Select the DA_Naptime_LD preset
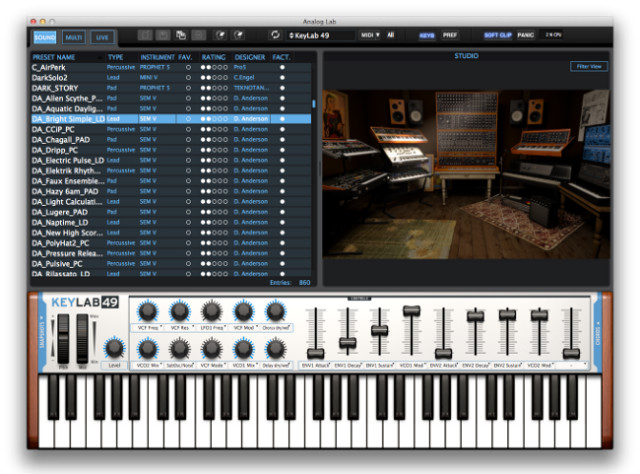Viewport: 640px width, 474px height. click(x=171, y=223)
